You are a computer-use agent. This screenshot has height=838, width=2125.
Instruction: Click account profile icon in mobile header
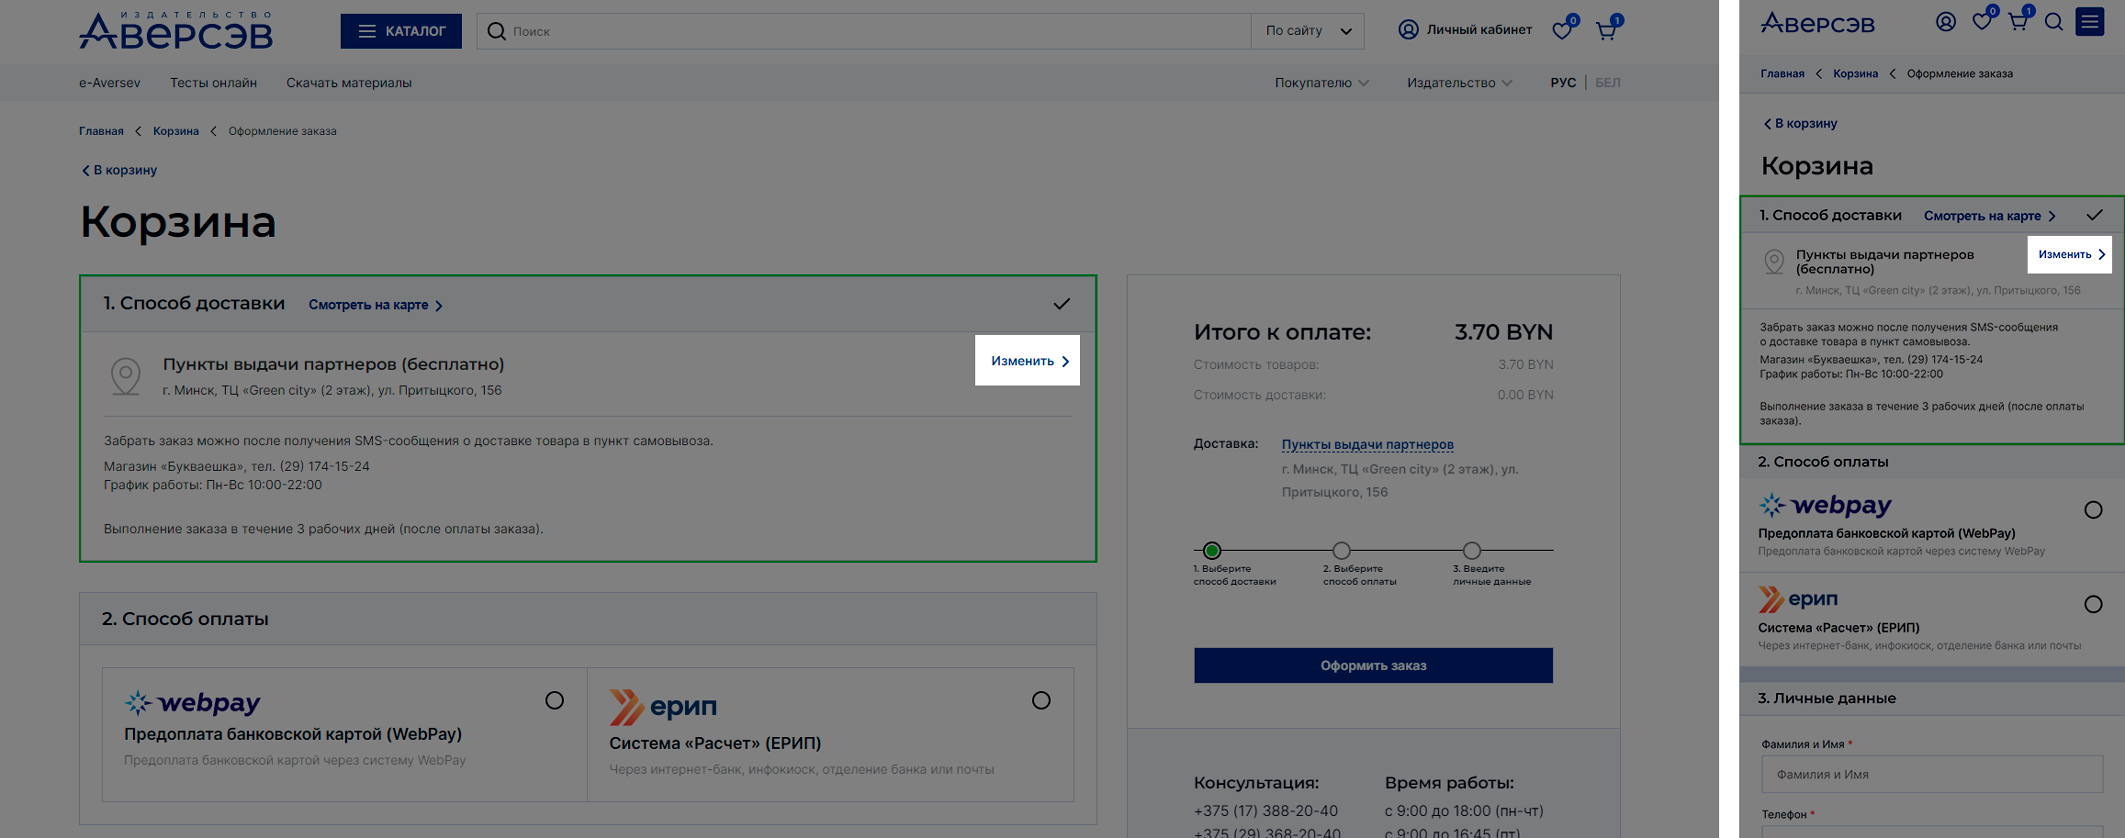coord(1945,22)
